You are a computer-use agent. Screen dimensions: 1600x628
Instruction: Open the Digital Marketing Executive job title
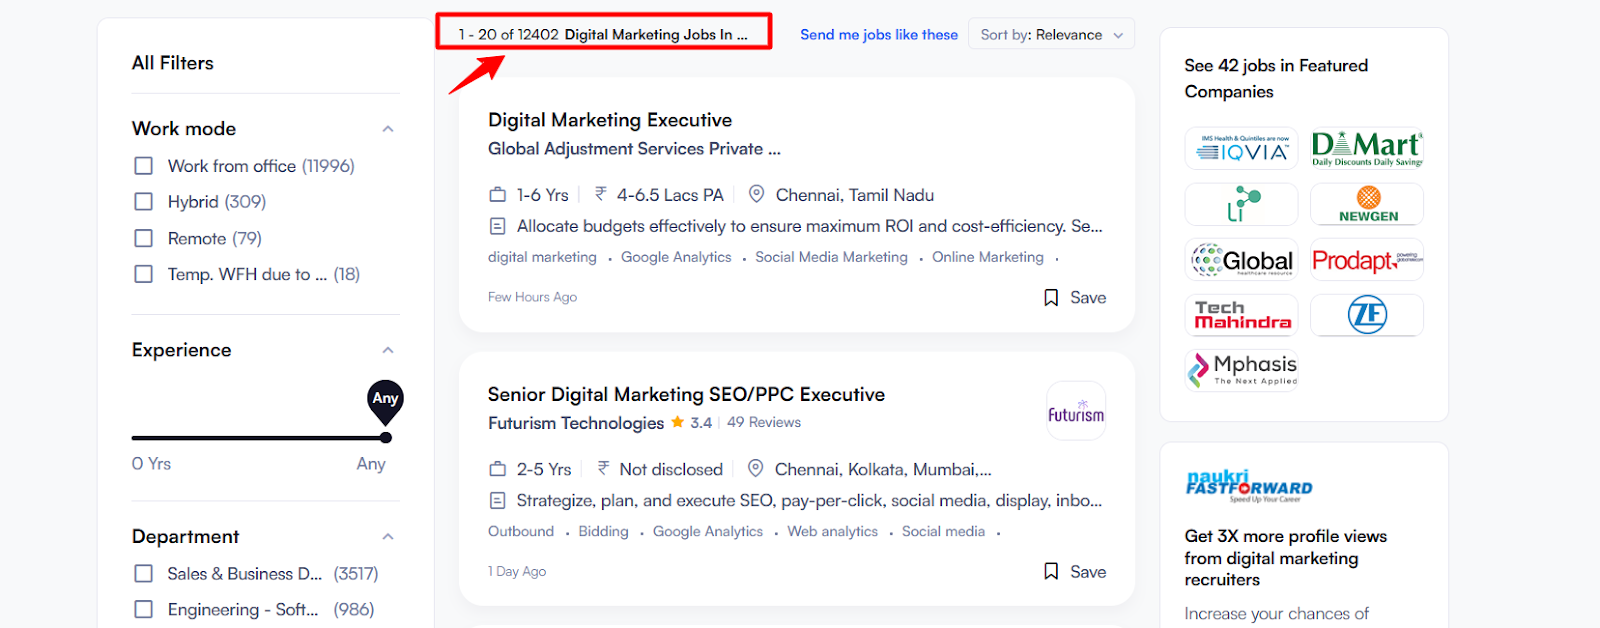(610, 120)
